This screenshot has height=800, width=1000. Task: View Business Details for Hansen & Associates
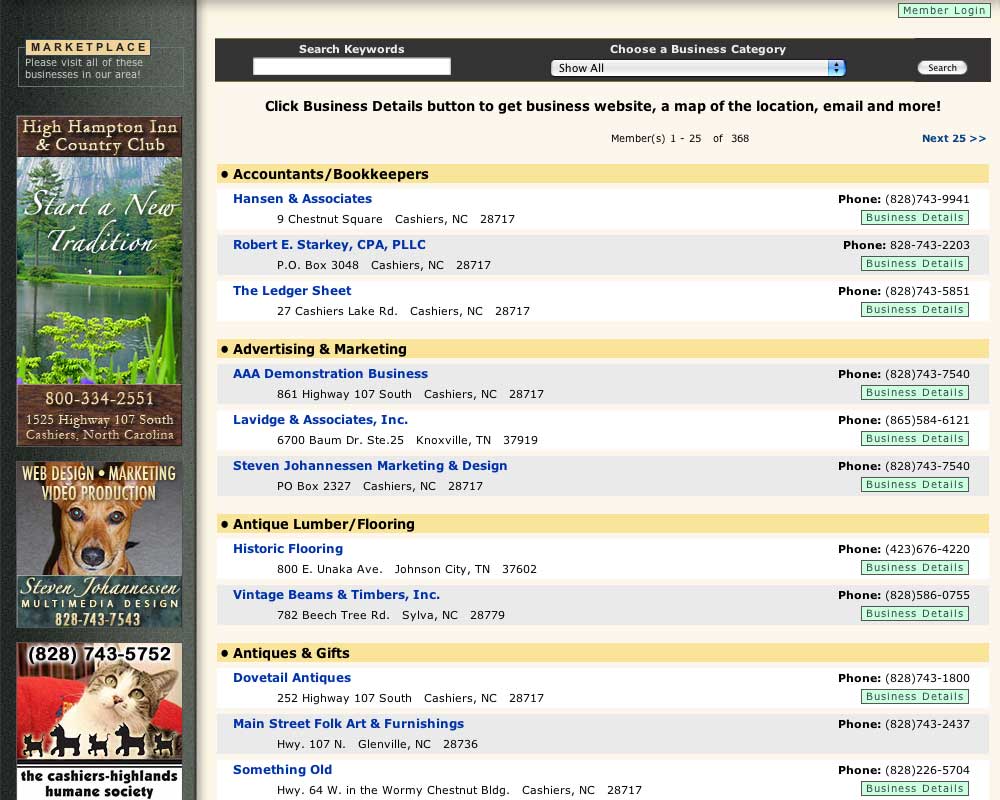[x=915, y=218]
